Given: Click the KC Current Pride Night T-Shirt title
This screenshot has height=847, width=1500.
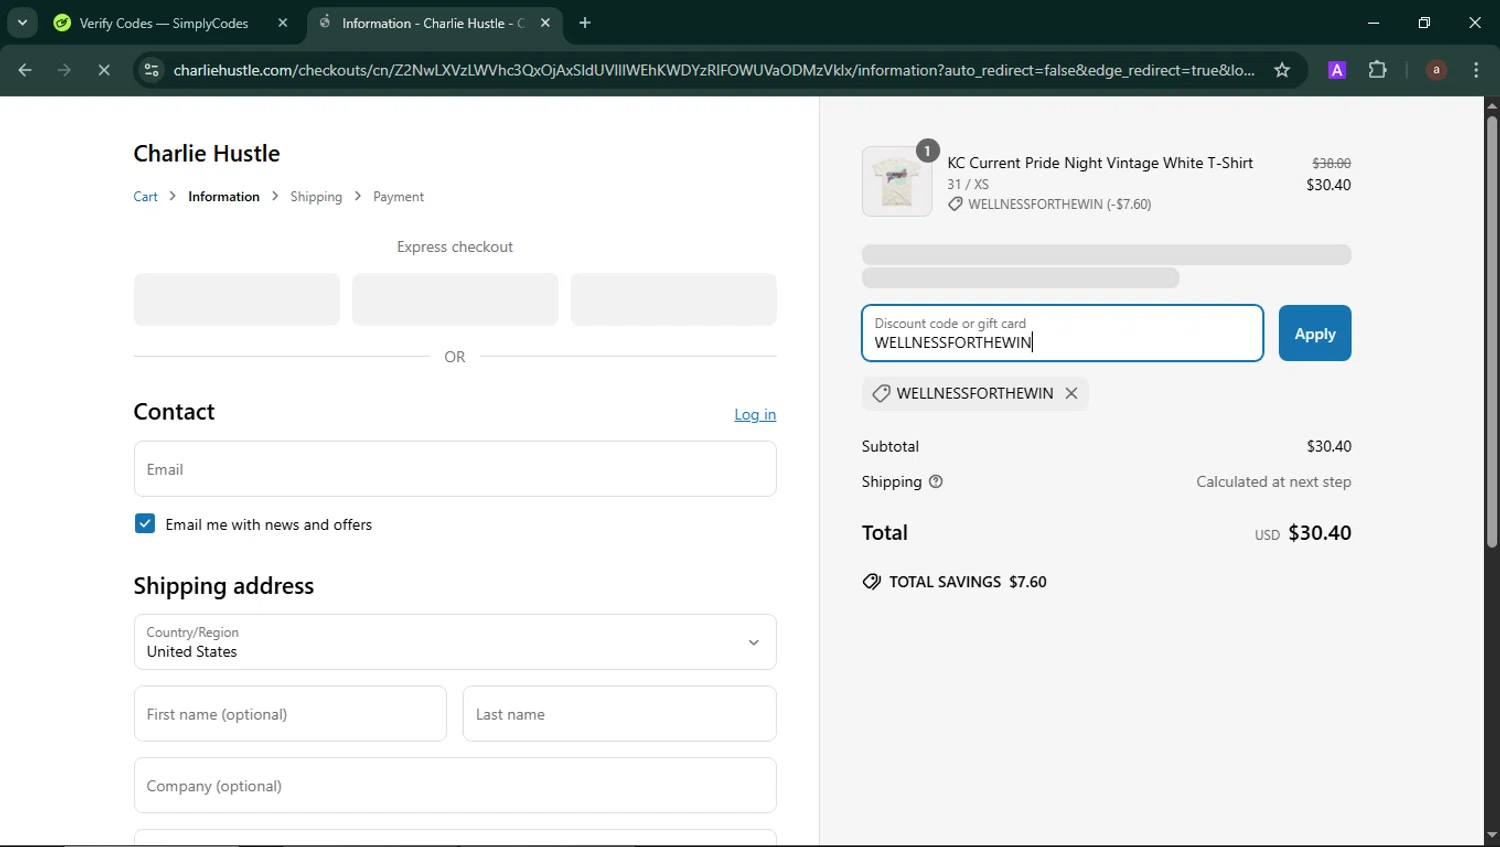Looking at the screenshot, I should 1100,163.
